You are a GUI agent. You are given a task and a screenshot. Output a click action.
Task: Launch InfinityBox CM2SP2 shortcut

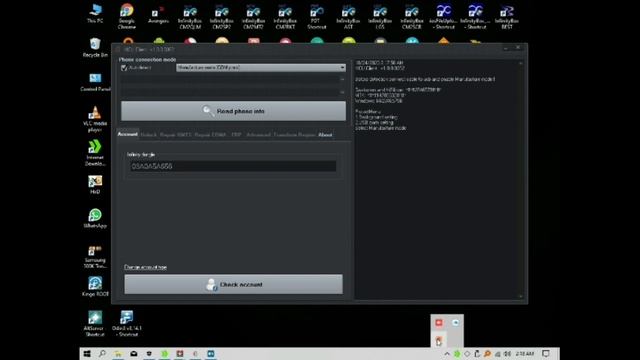pyautogui.click(x=222, y=17)
